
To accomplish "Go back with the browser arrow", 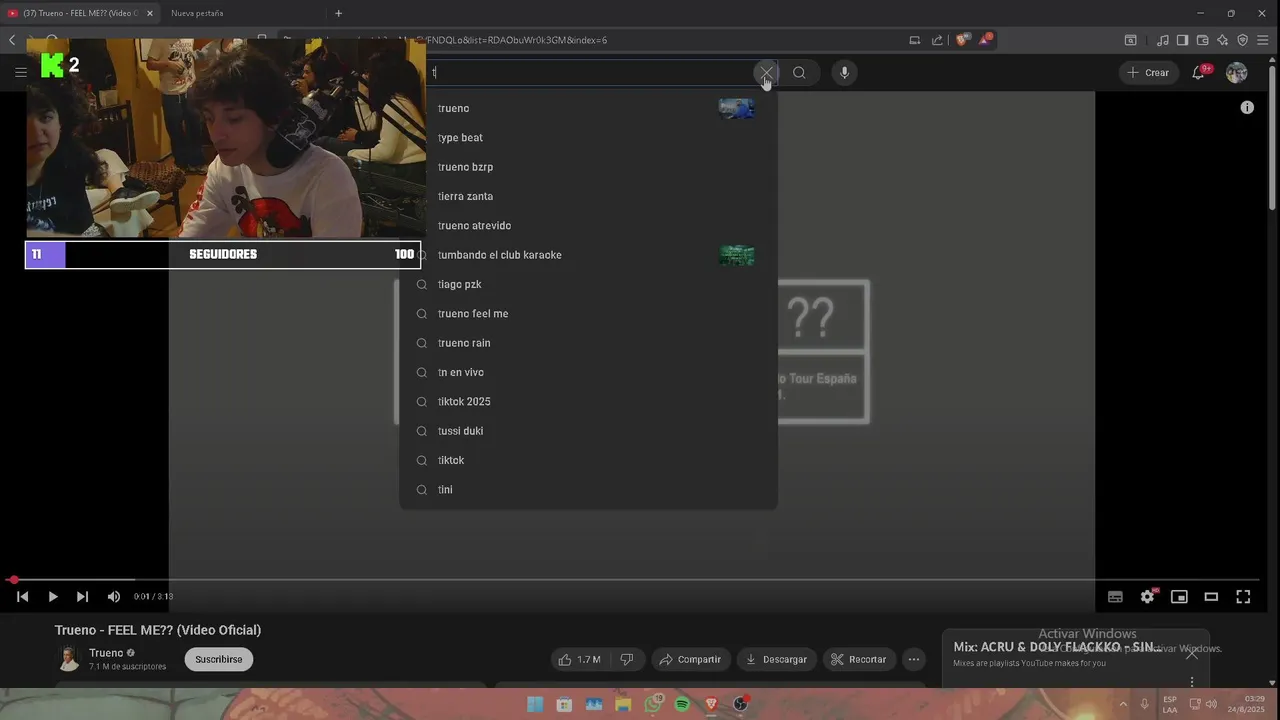I will tap(12, 40).
